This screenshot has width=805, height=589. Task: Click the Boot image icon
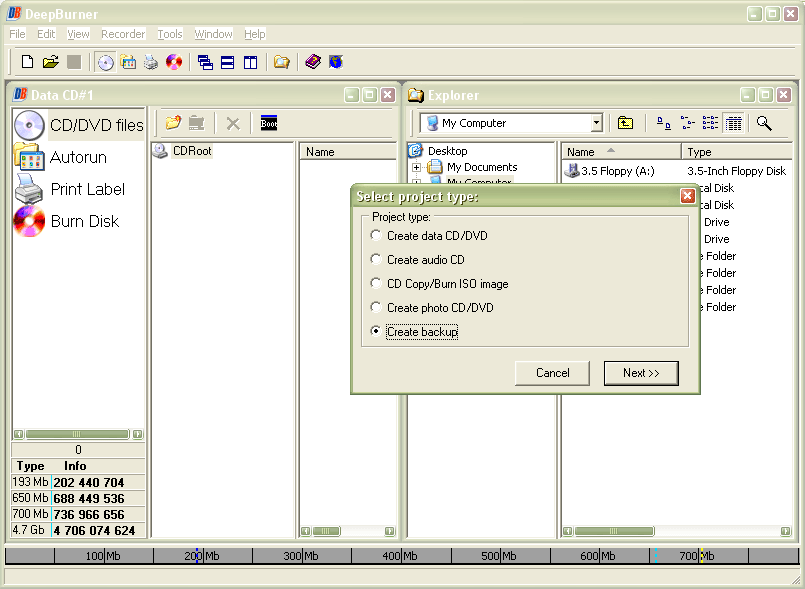pyautogui.click(x=269, y=123)
